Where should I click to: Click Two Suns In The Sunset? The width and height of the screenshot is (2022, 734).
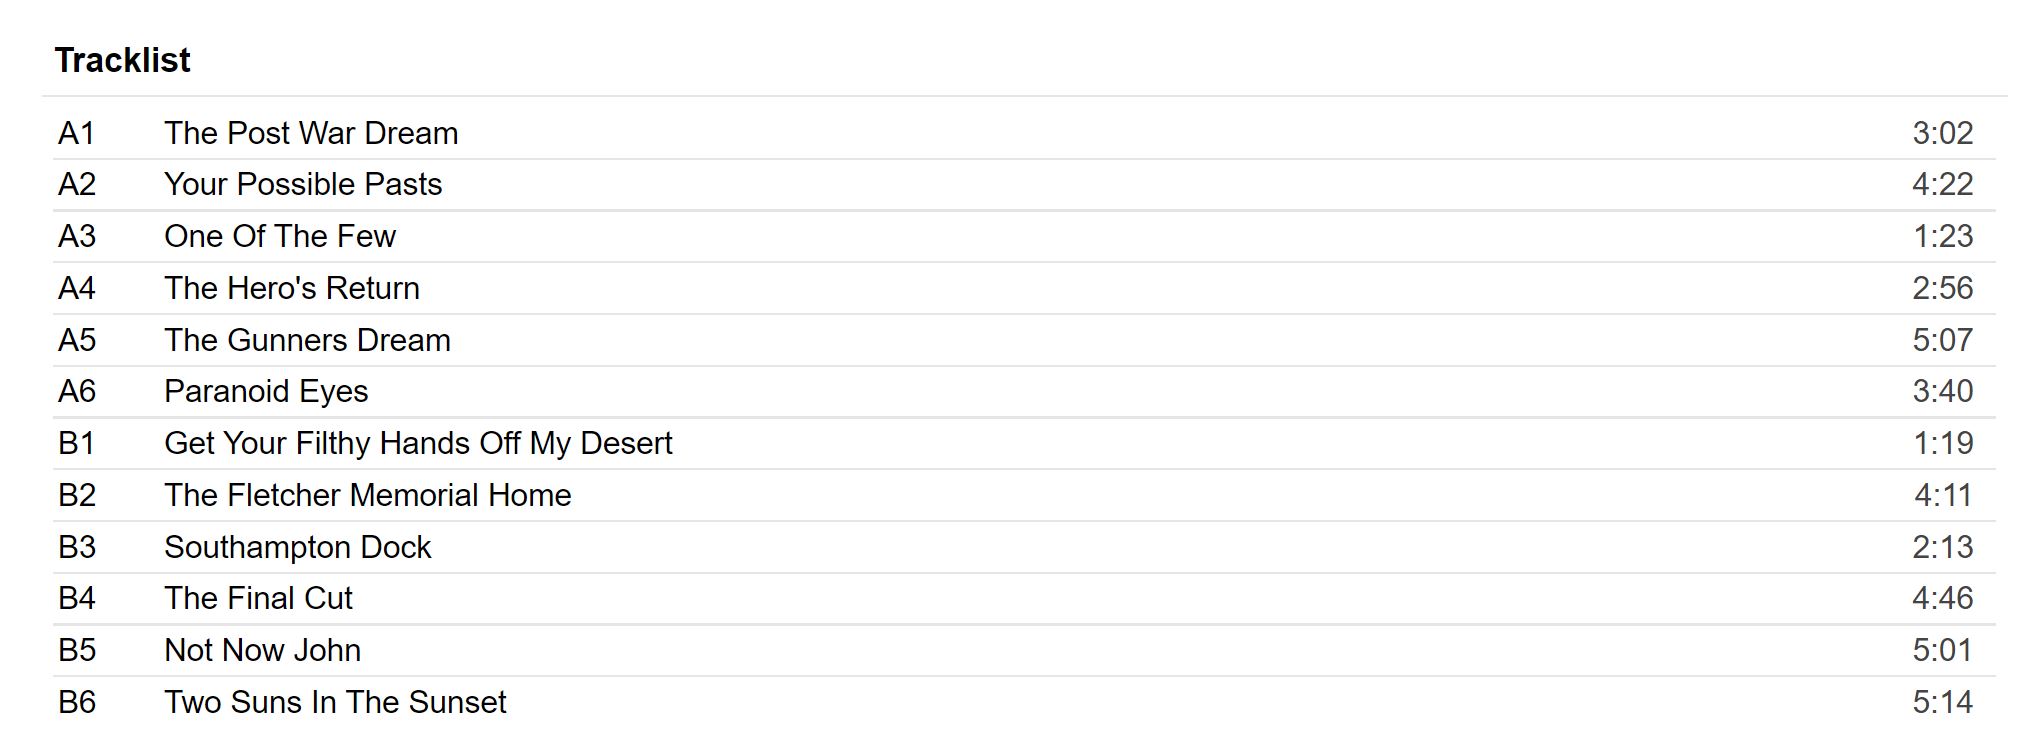pos(335,702)
